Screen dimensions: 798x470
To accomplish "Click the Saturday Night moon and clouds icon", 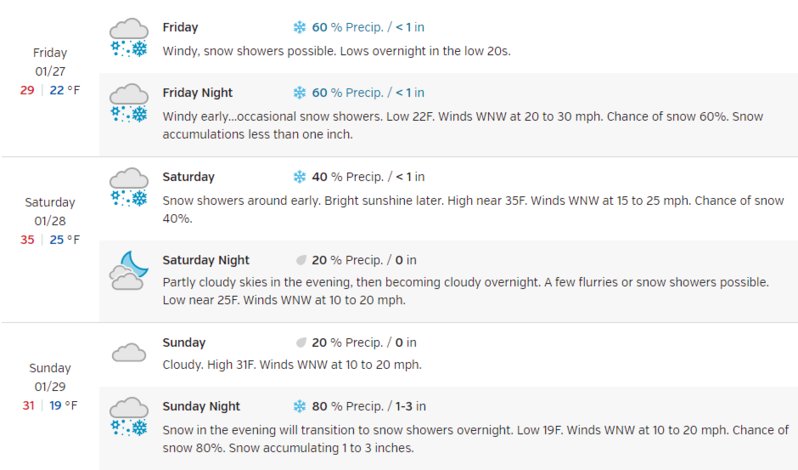I will (x=129, y=270).
